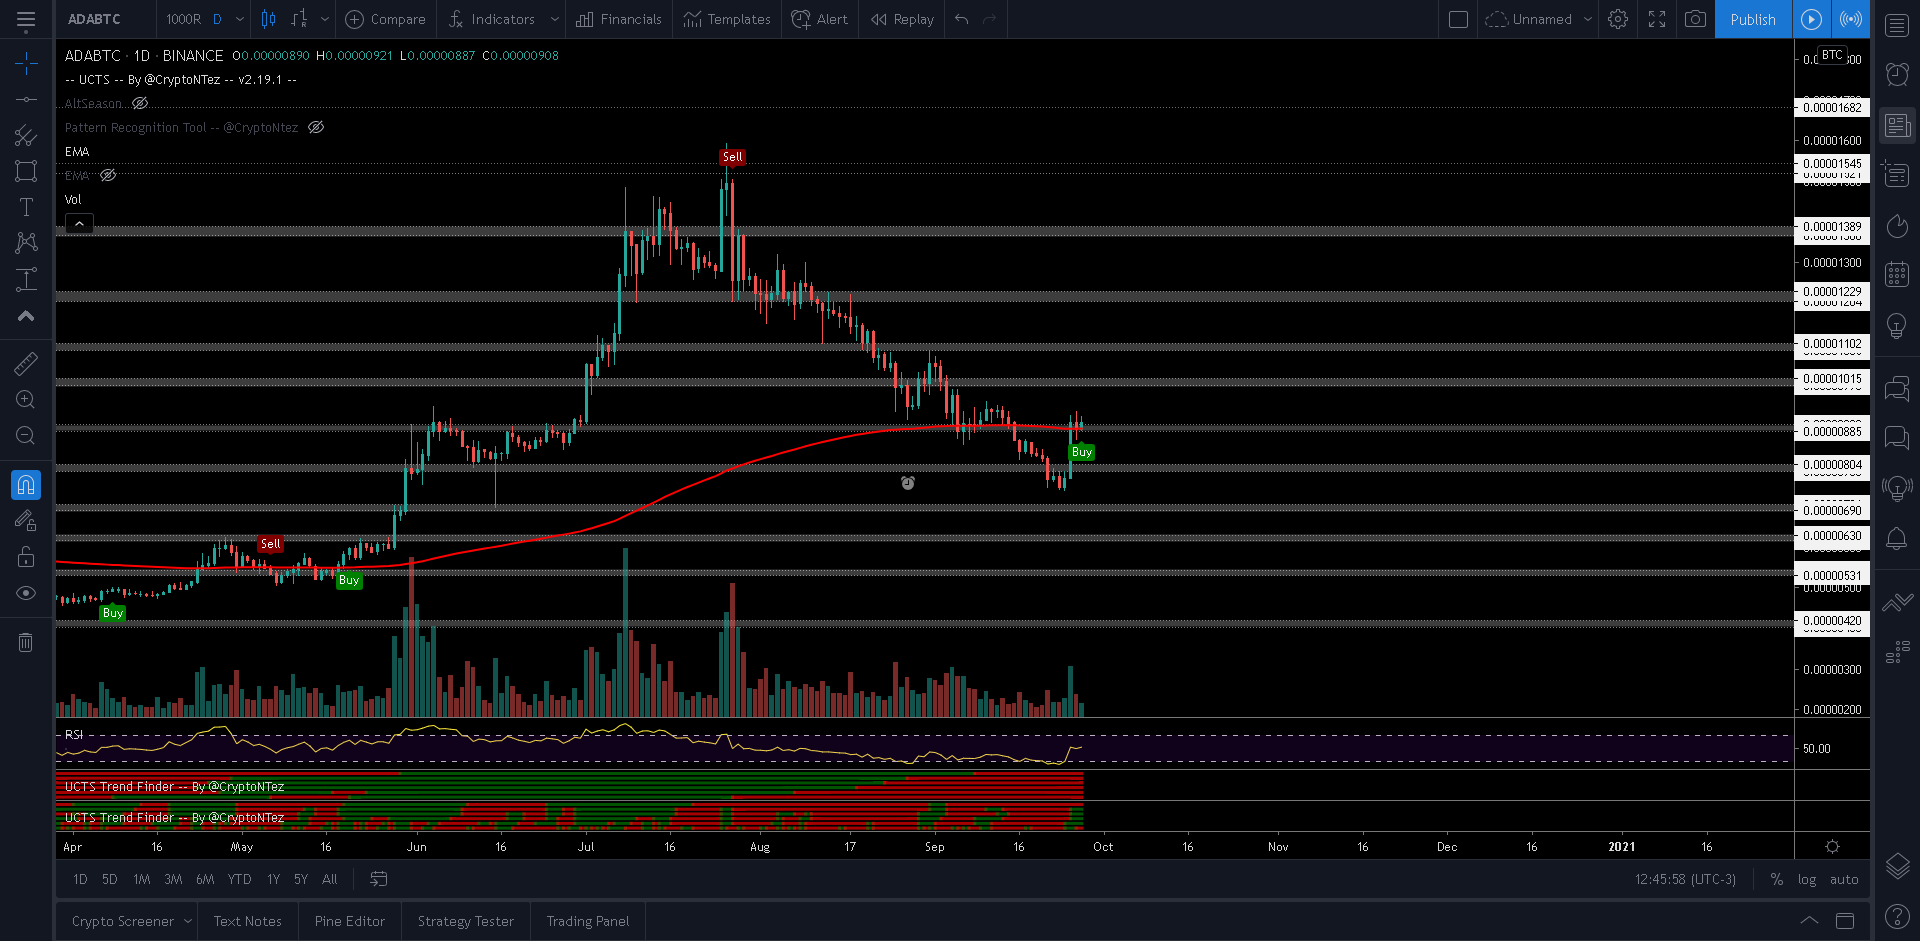The height and width of the screenshot is (941, 1920).
Task: Click the trash remove drawings icon
Action: pos(26,642)
